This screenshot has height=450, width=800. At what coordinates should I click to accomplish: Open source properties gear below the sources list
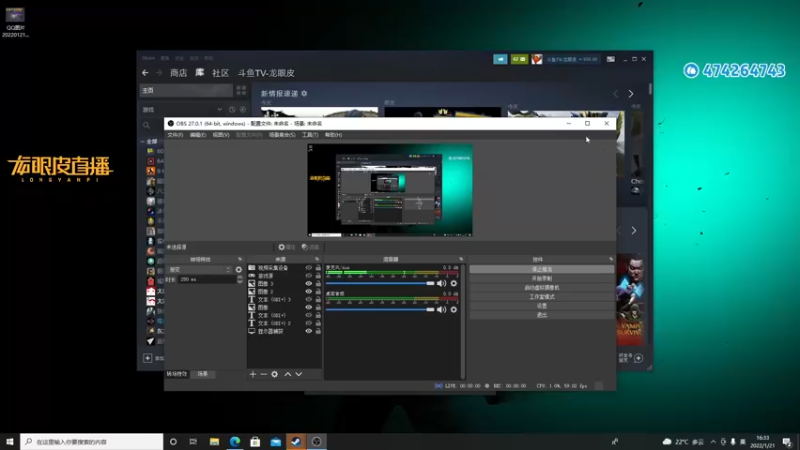[274, 374]
